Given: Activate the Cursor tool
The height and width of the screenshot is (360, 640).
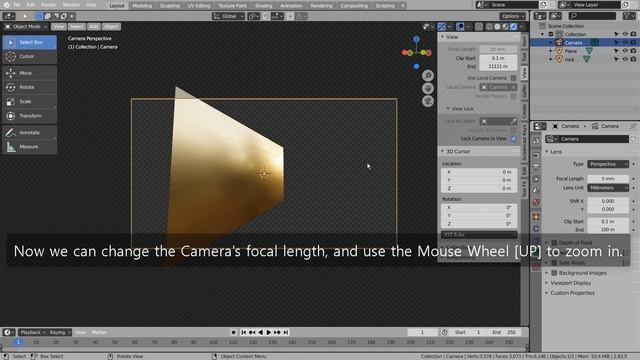Looking at the screenshot, I should [29, 56].
